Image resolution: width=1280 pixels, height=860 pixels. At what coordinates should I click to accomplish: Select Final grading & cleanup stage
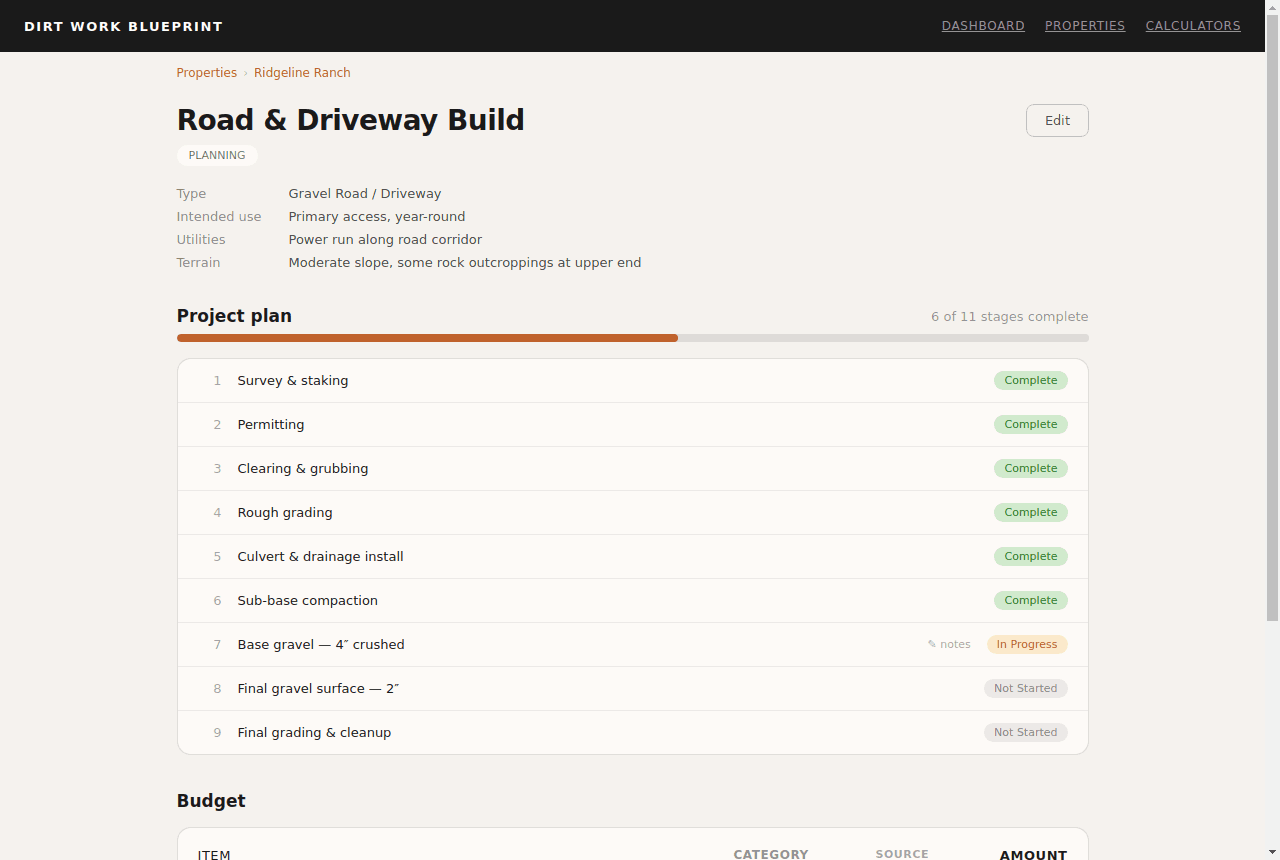pyautogui.click(x=633, y=733)
